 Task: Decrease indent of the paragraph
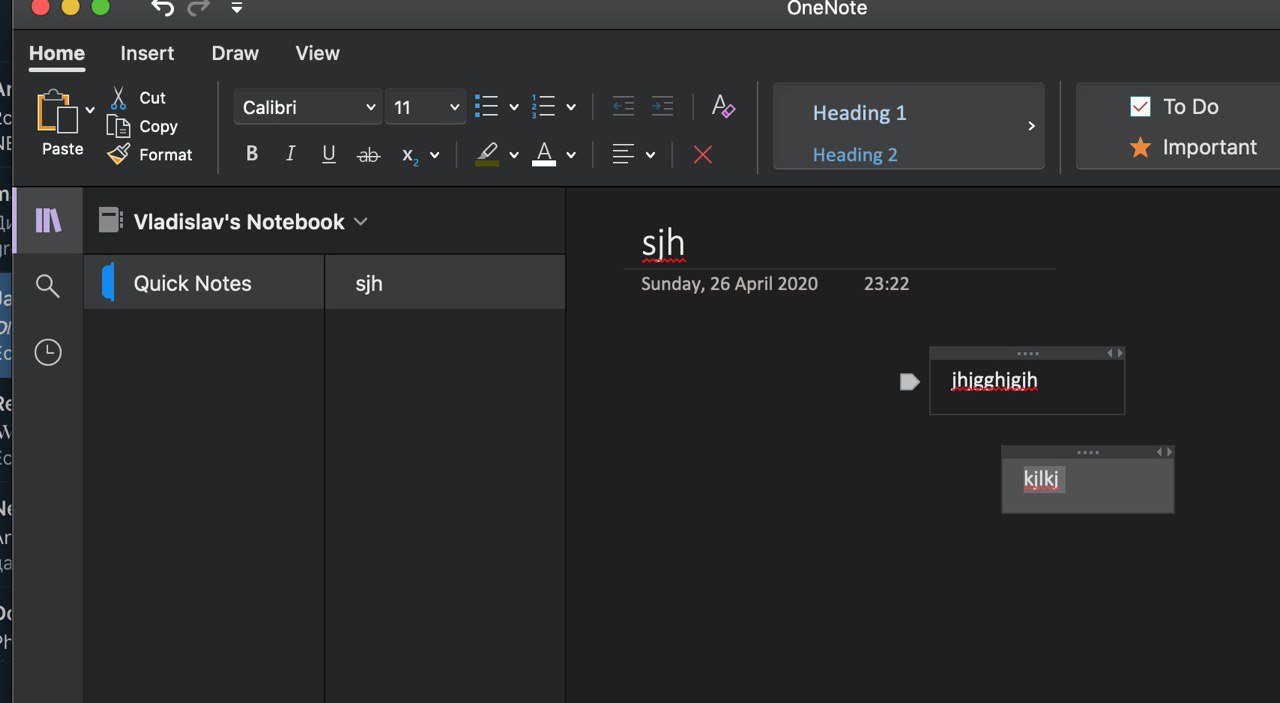[x=623, y=106]
